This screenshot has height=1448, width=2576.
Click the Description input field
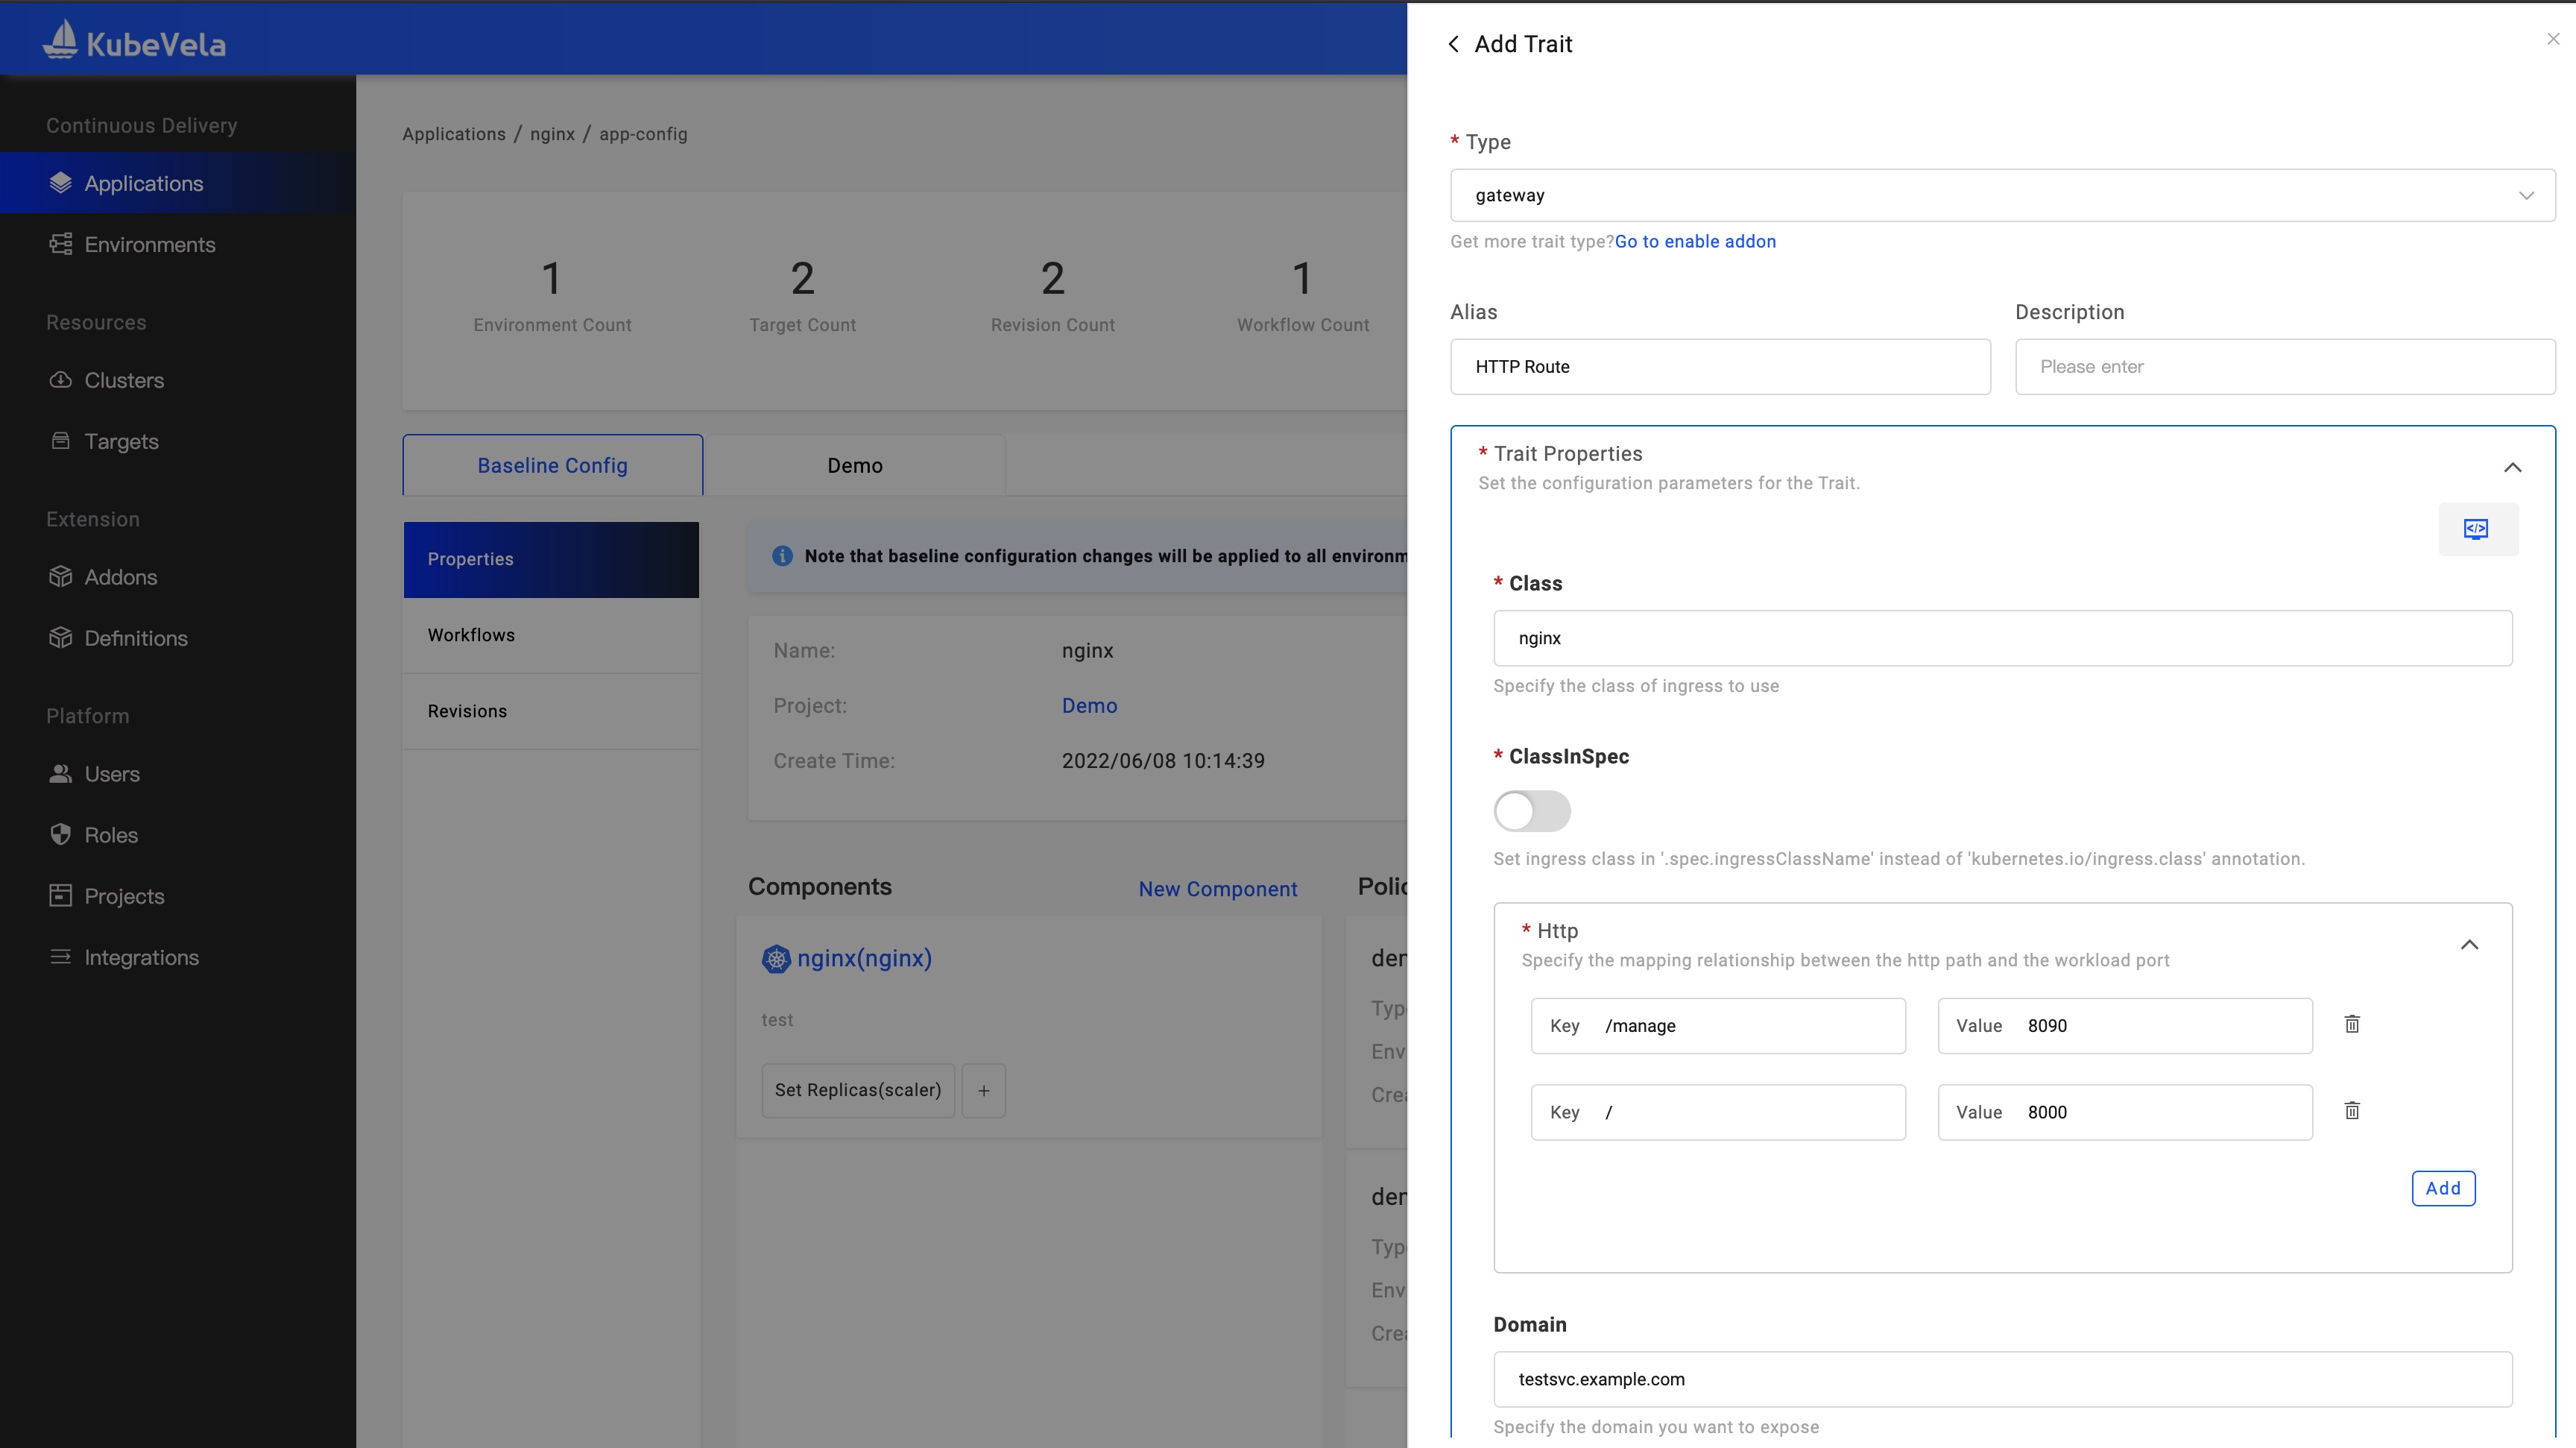tap(2284, 367)
